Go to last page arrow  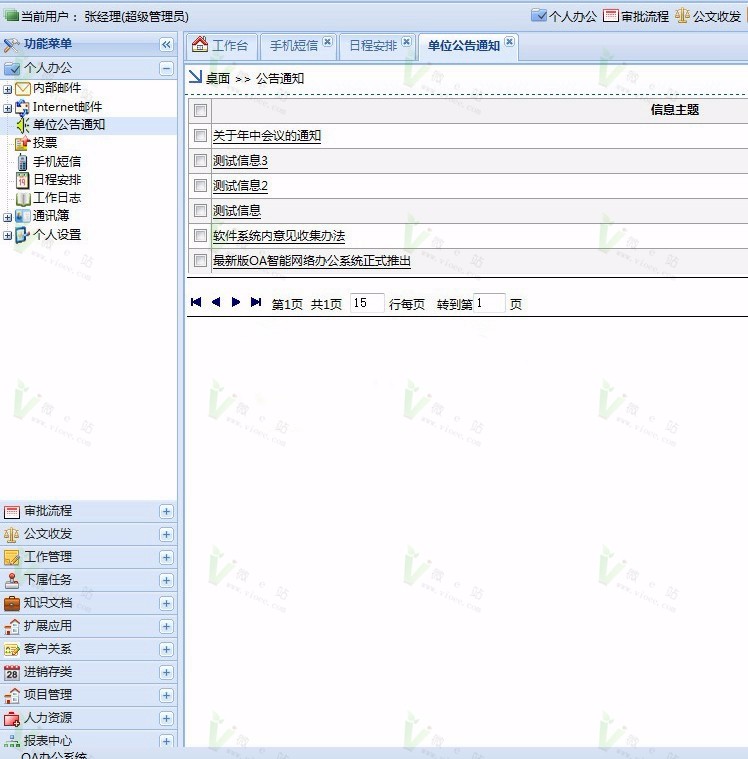click(256, 302)
